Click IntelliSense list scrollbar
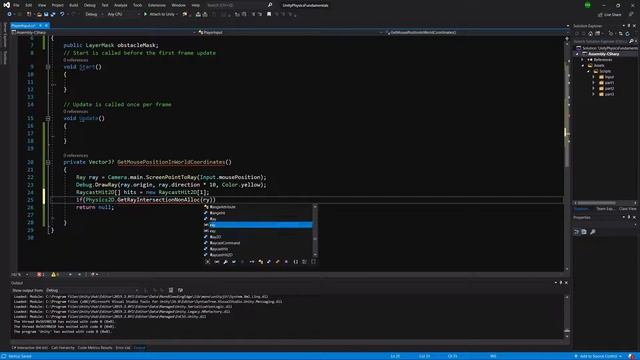Image resolution: width=640 pixels, height=360 pixels. coord(315,231)
